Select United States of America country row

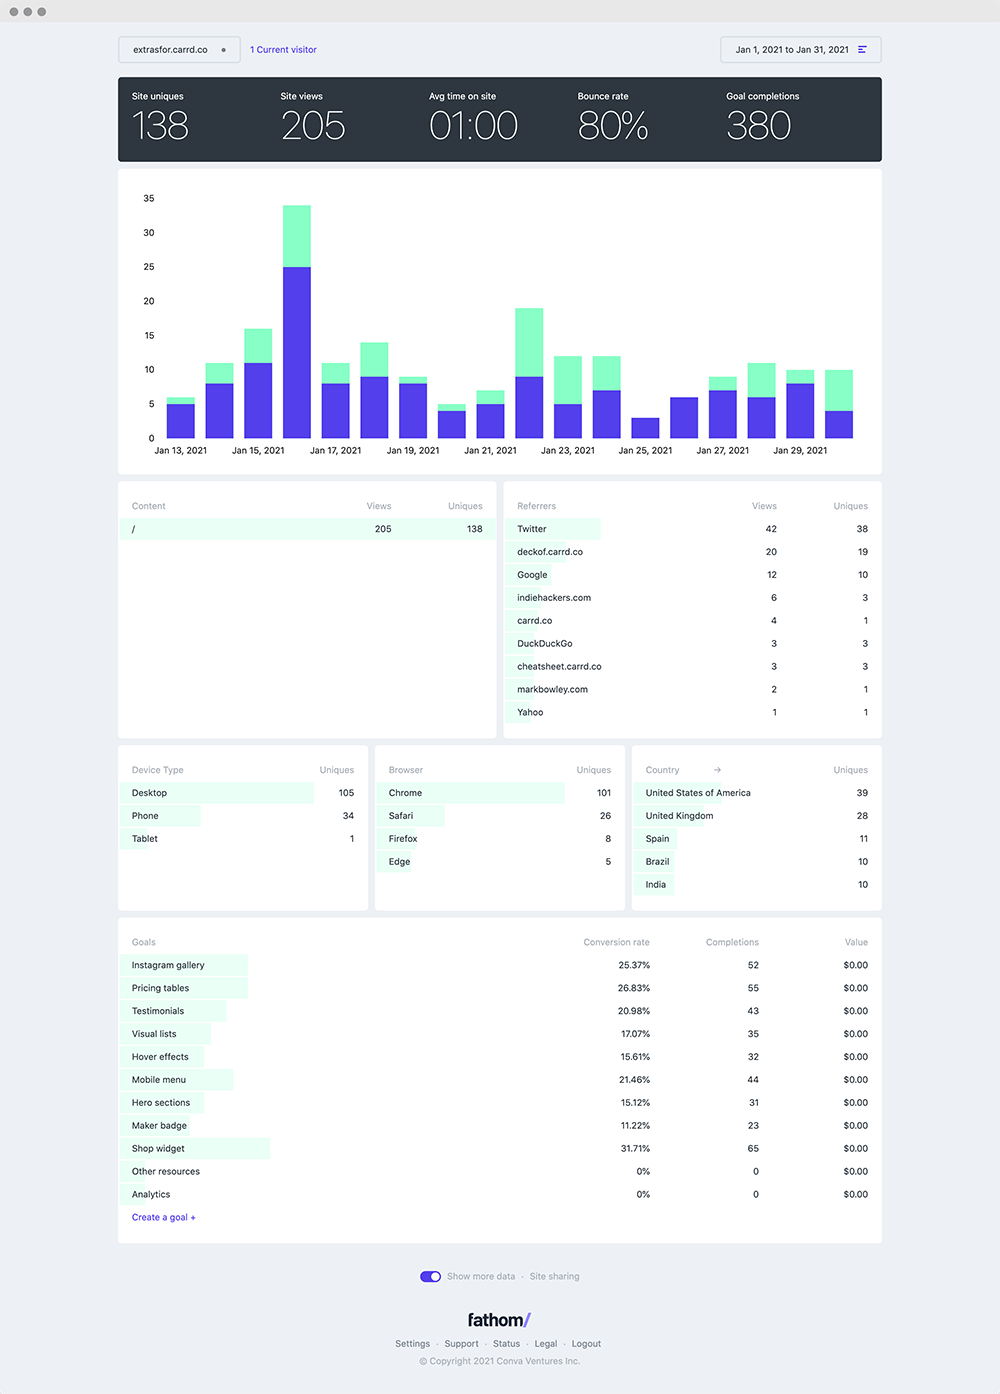pos(757,793)
